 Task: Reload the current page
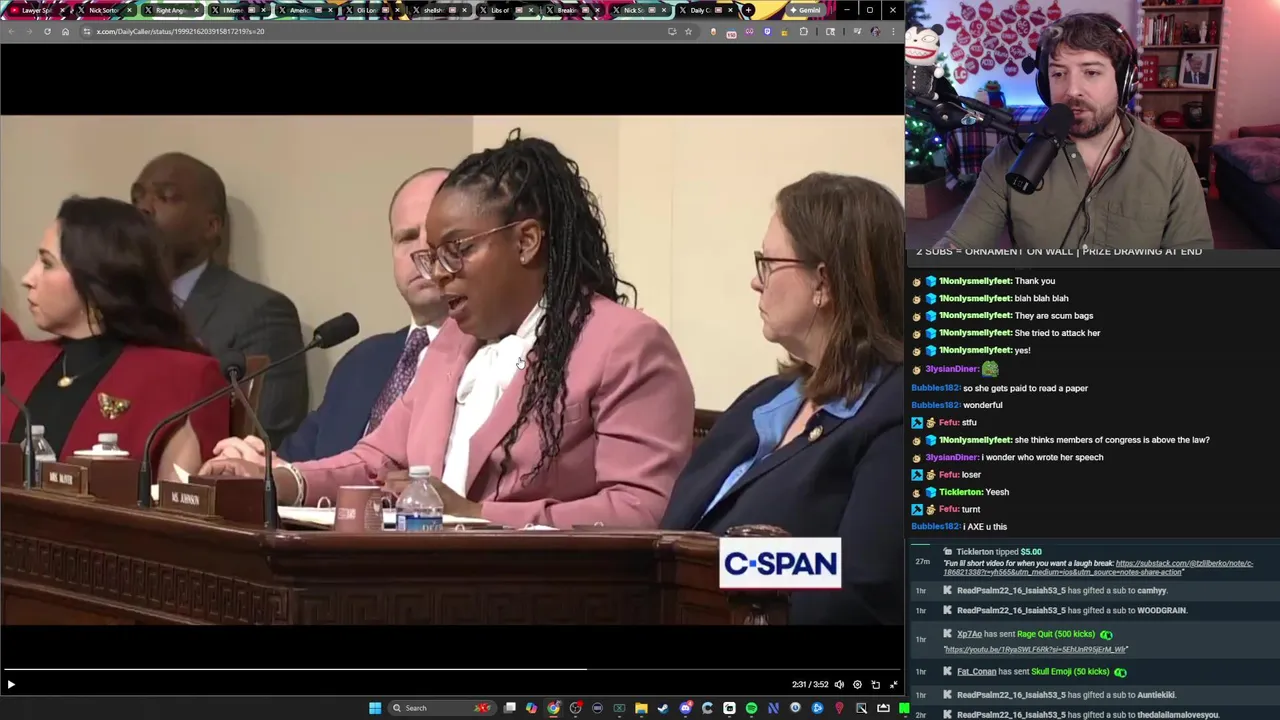(47, 31)
